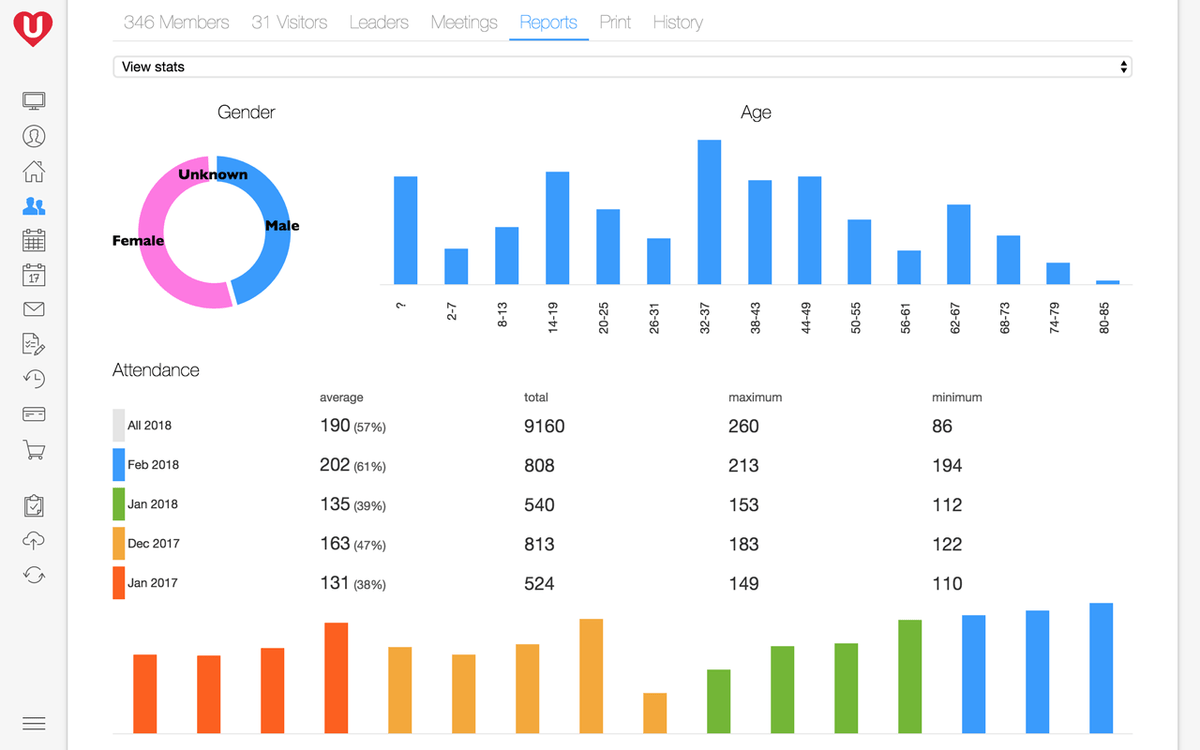Click the Dec 2017 total 813
Viewport: 1200px width, 750px height.
[539, 544]
